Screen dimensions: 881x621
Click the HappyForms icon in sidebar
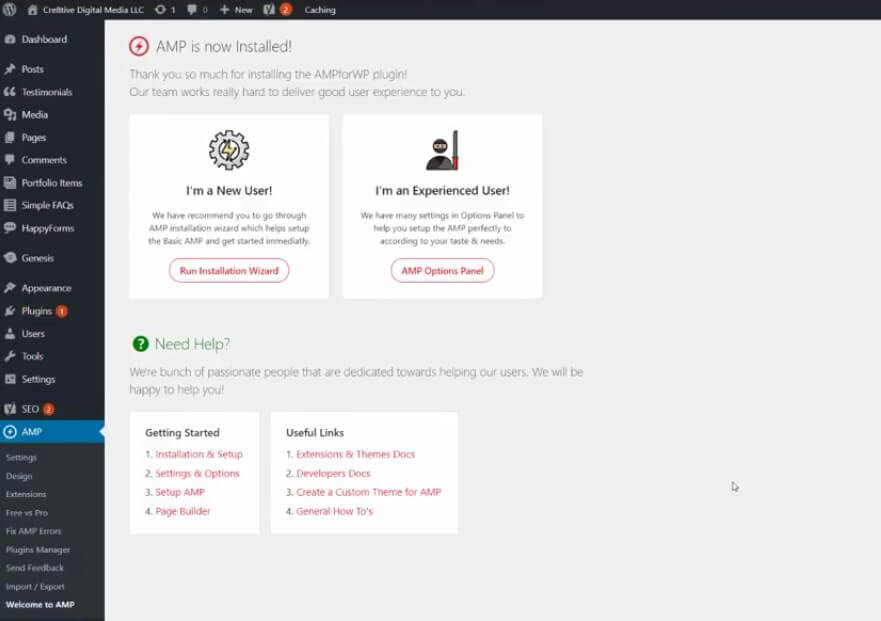click(10, 228)
